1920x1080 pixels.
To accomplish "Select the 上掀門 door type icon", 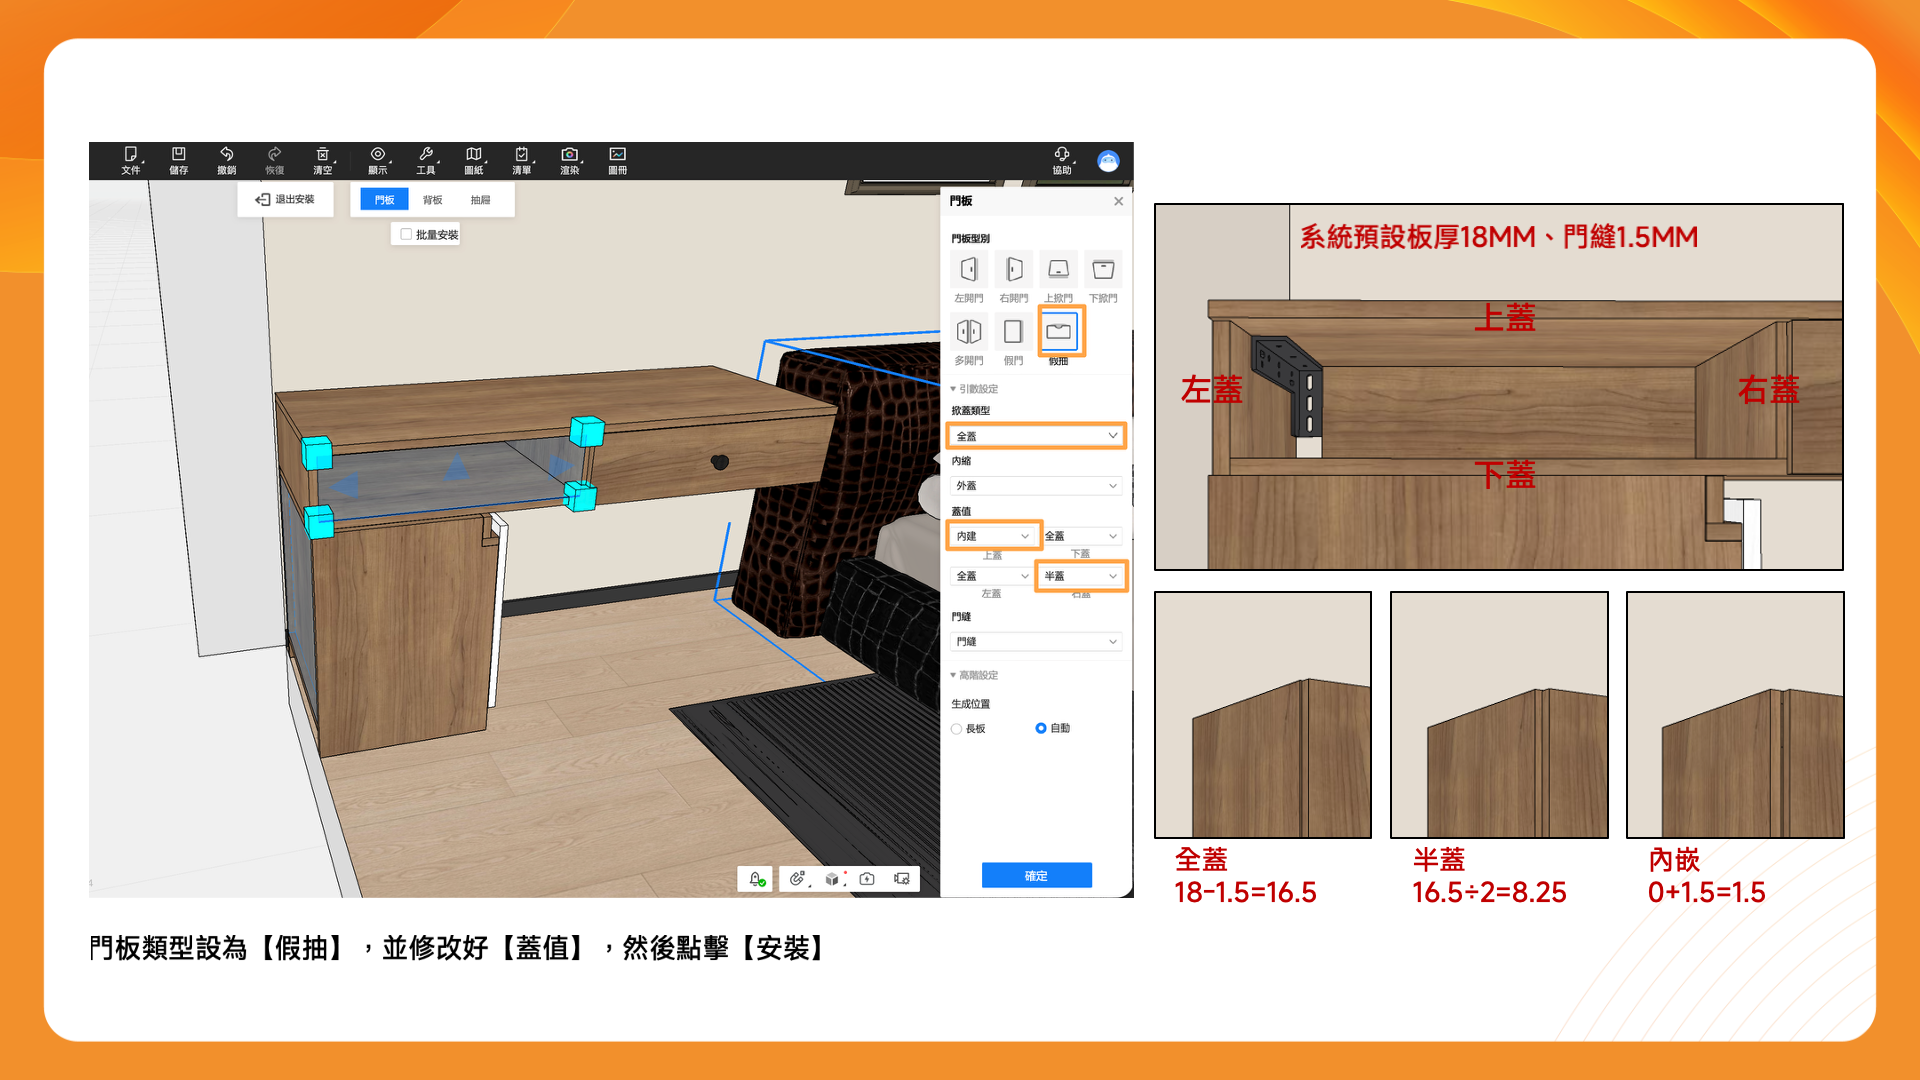I will [x=1058, y=270].
